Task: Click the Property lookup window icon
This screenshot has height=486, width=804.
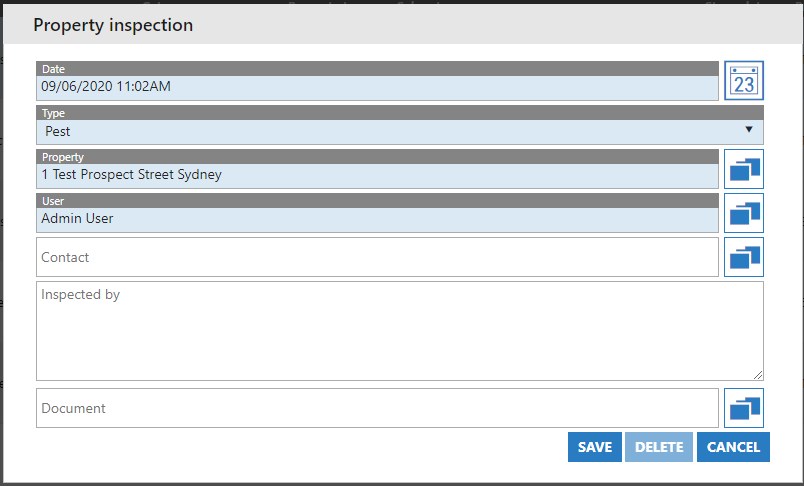Action: point(743,169)
